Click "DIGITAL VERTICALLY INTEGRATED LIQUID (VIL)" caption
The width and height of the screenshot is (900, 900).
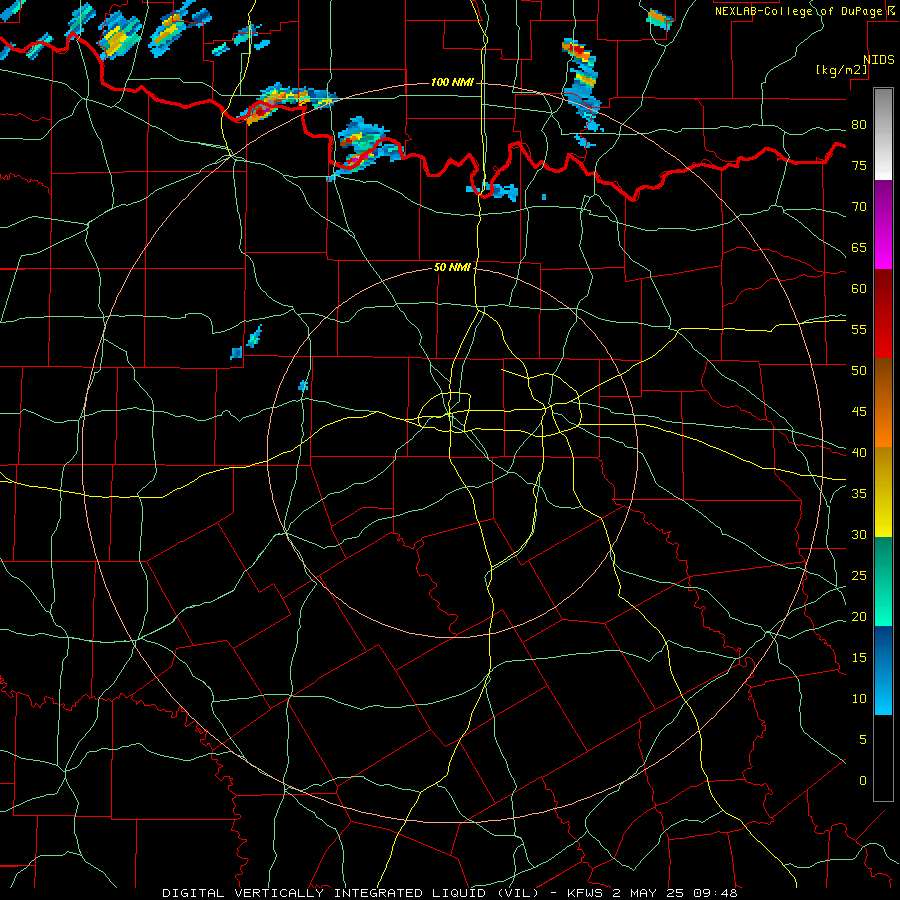tap(352, 893)
